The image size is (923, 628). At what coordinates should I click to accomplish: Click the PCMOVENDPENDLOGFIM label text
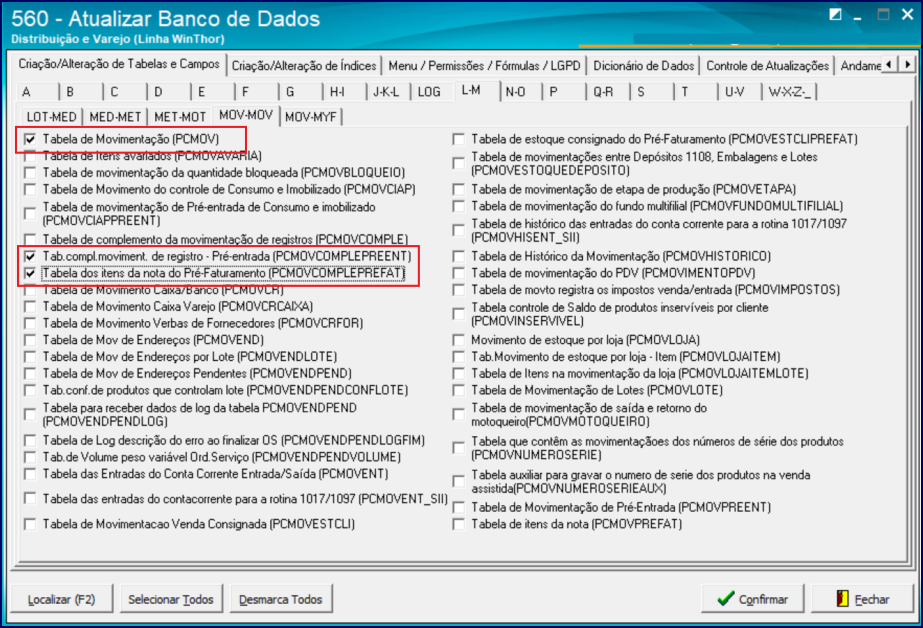point(234,440)
